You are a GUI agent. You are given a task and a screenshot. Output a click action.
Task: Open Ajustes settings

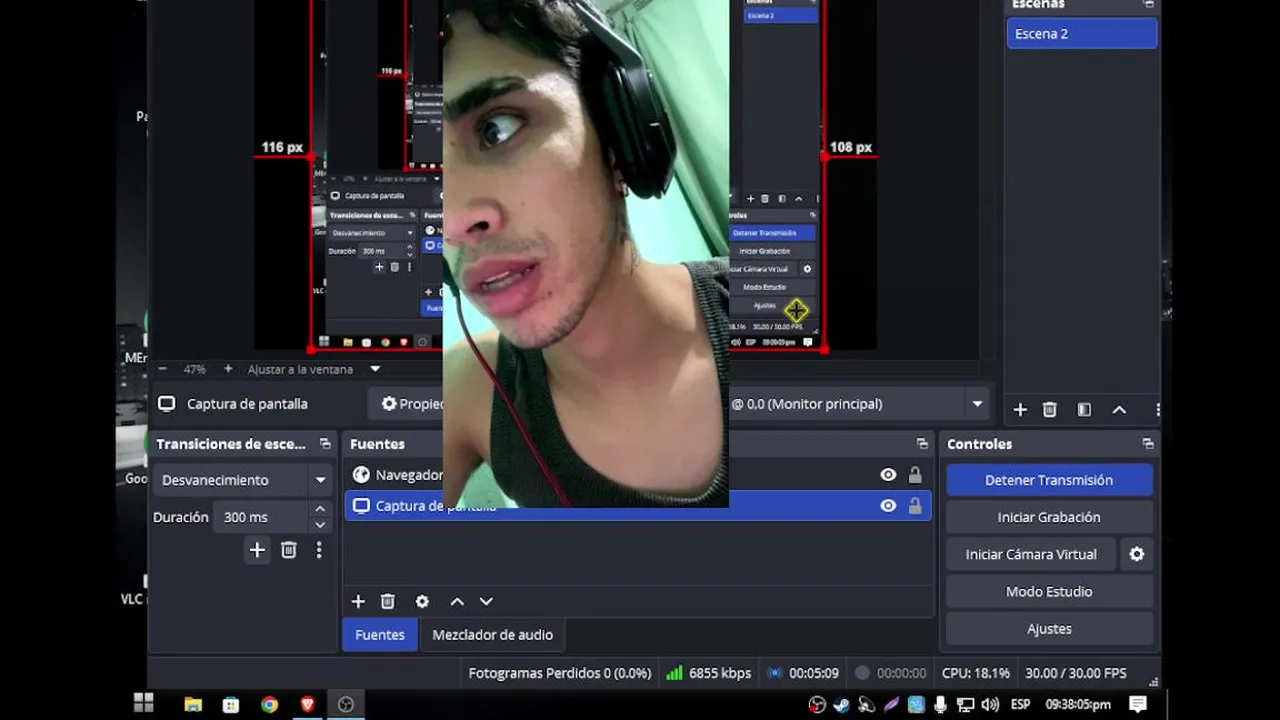point(1049,628)
